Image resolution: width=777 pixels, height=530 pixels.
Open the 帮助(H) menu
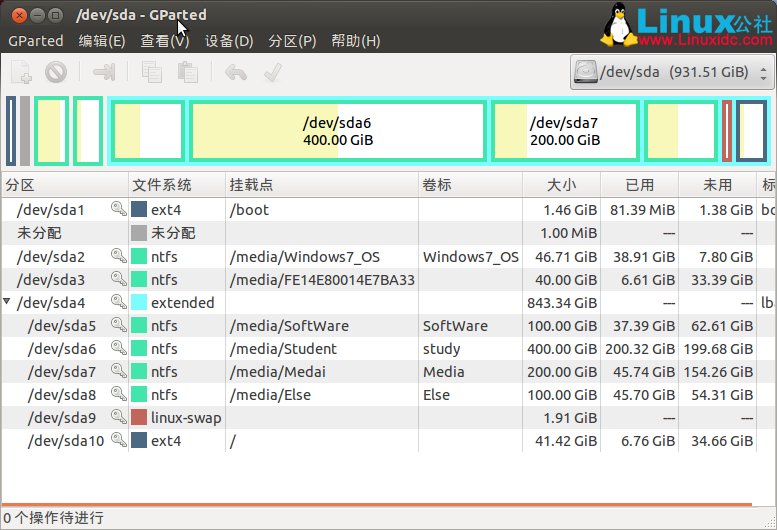[x=356, y=41]
